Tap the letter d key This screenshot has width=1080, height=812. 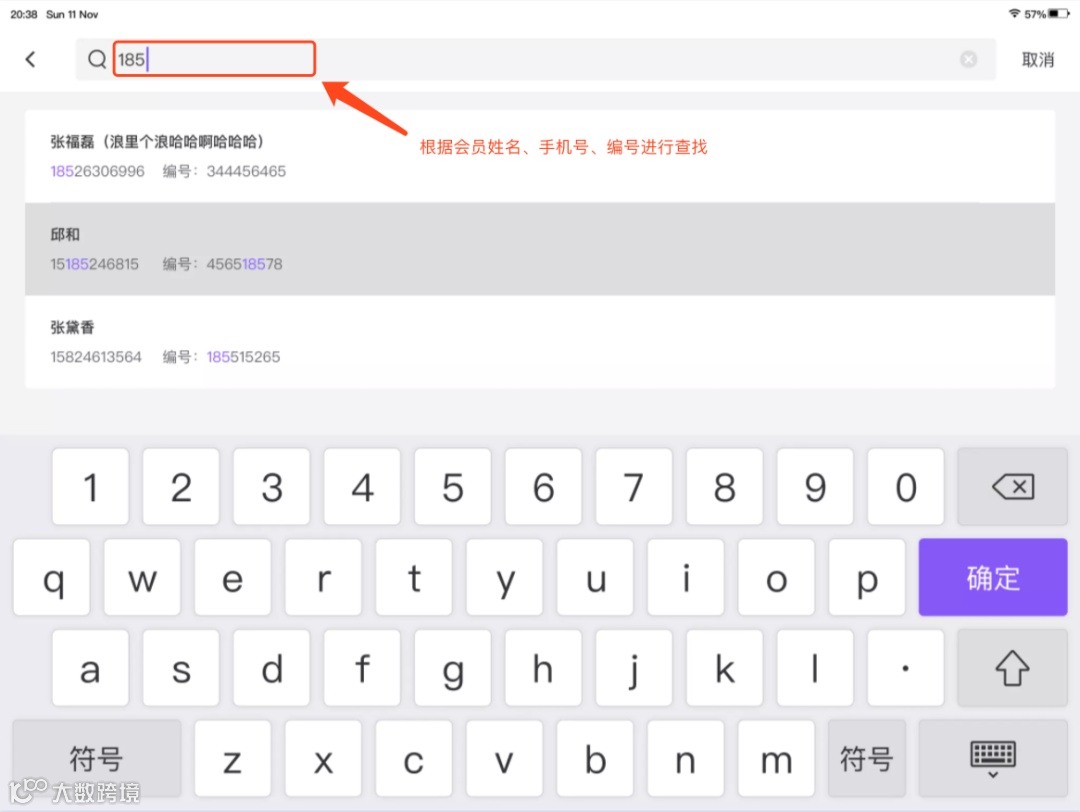pyautogui.click(x=271, y=667)
